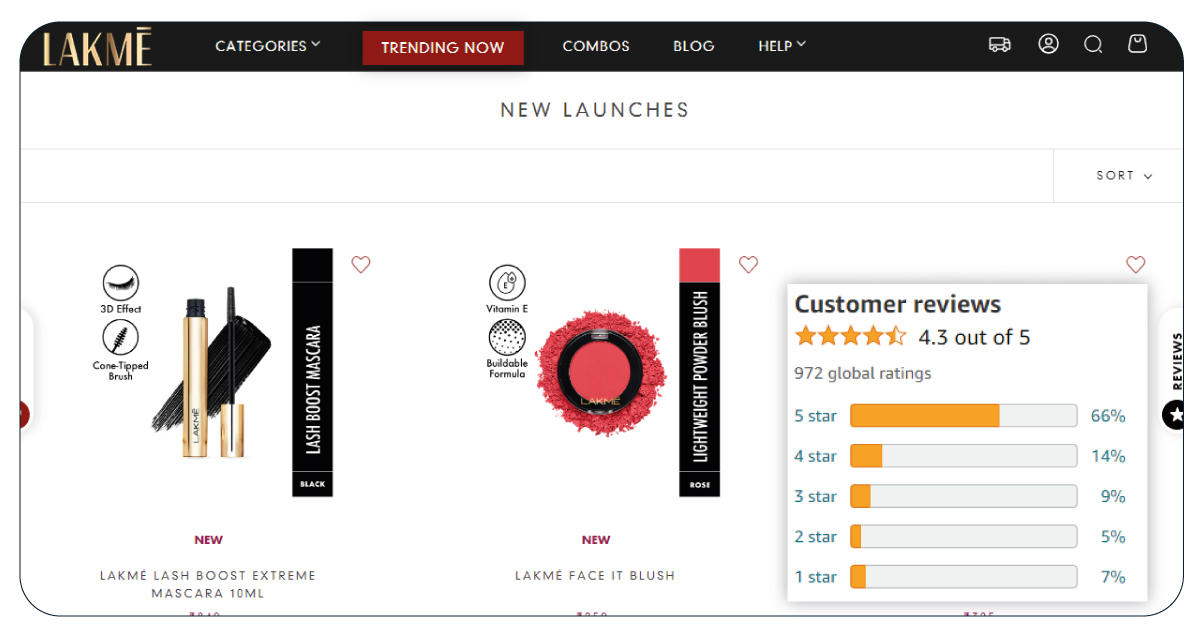
Task: Click the 14% rating bar
Action: (x=964, y=456)
